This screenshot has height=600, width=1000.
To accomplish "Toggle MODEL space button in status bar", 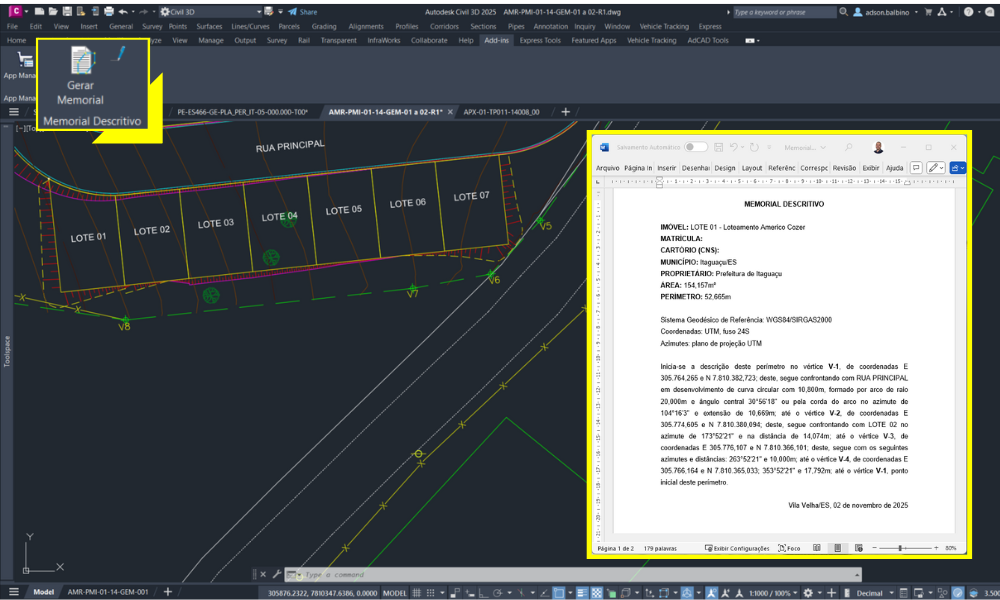I will click(x=394, y=593).
